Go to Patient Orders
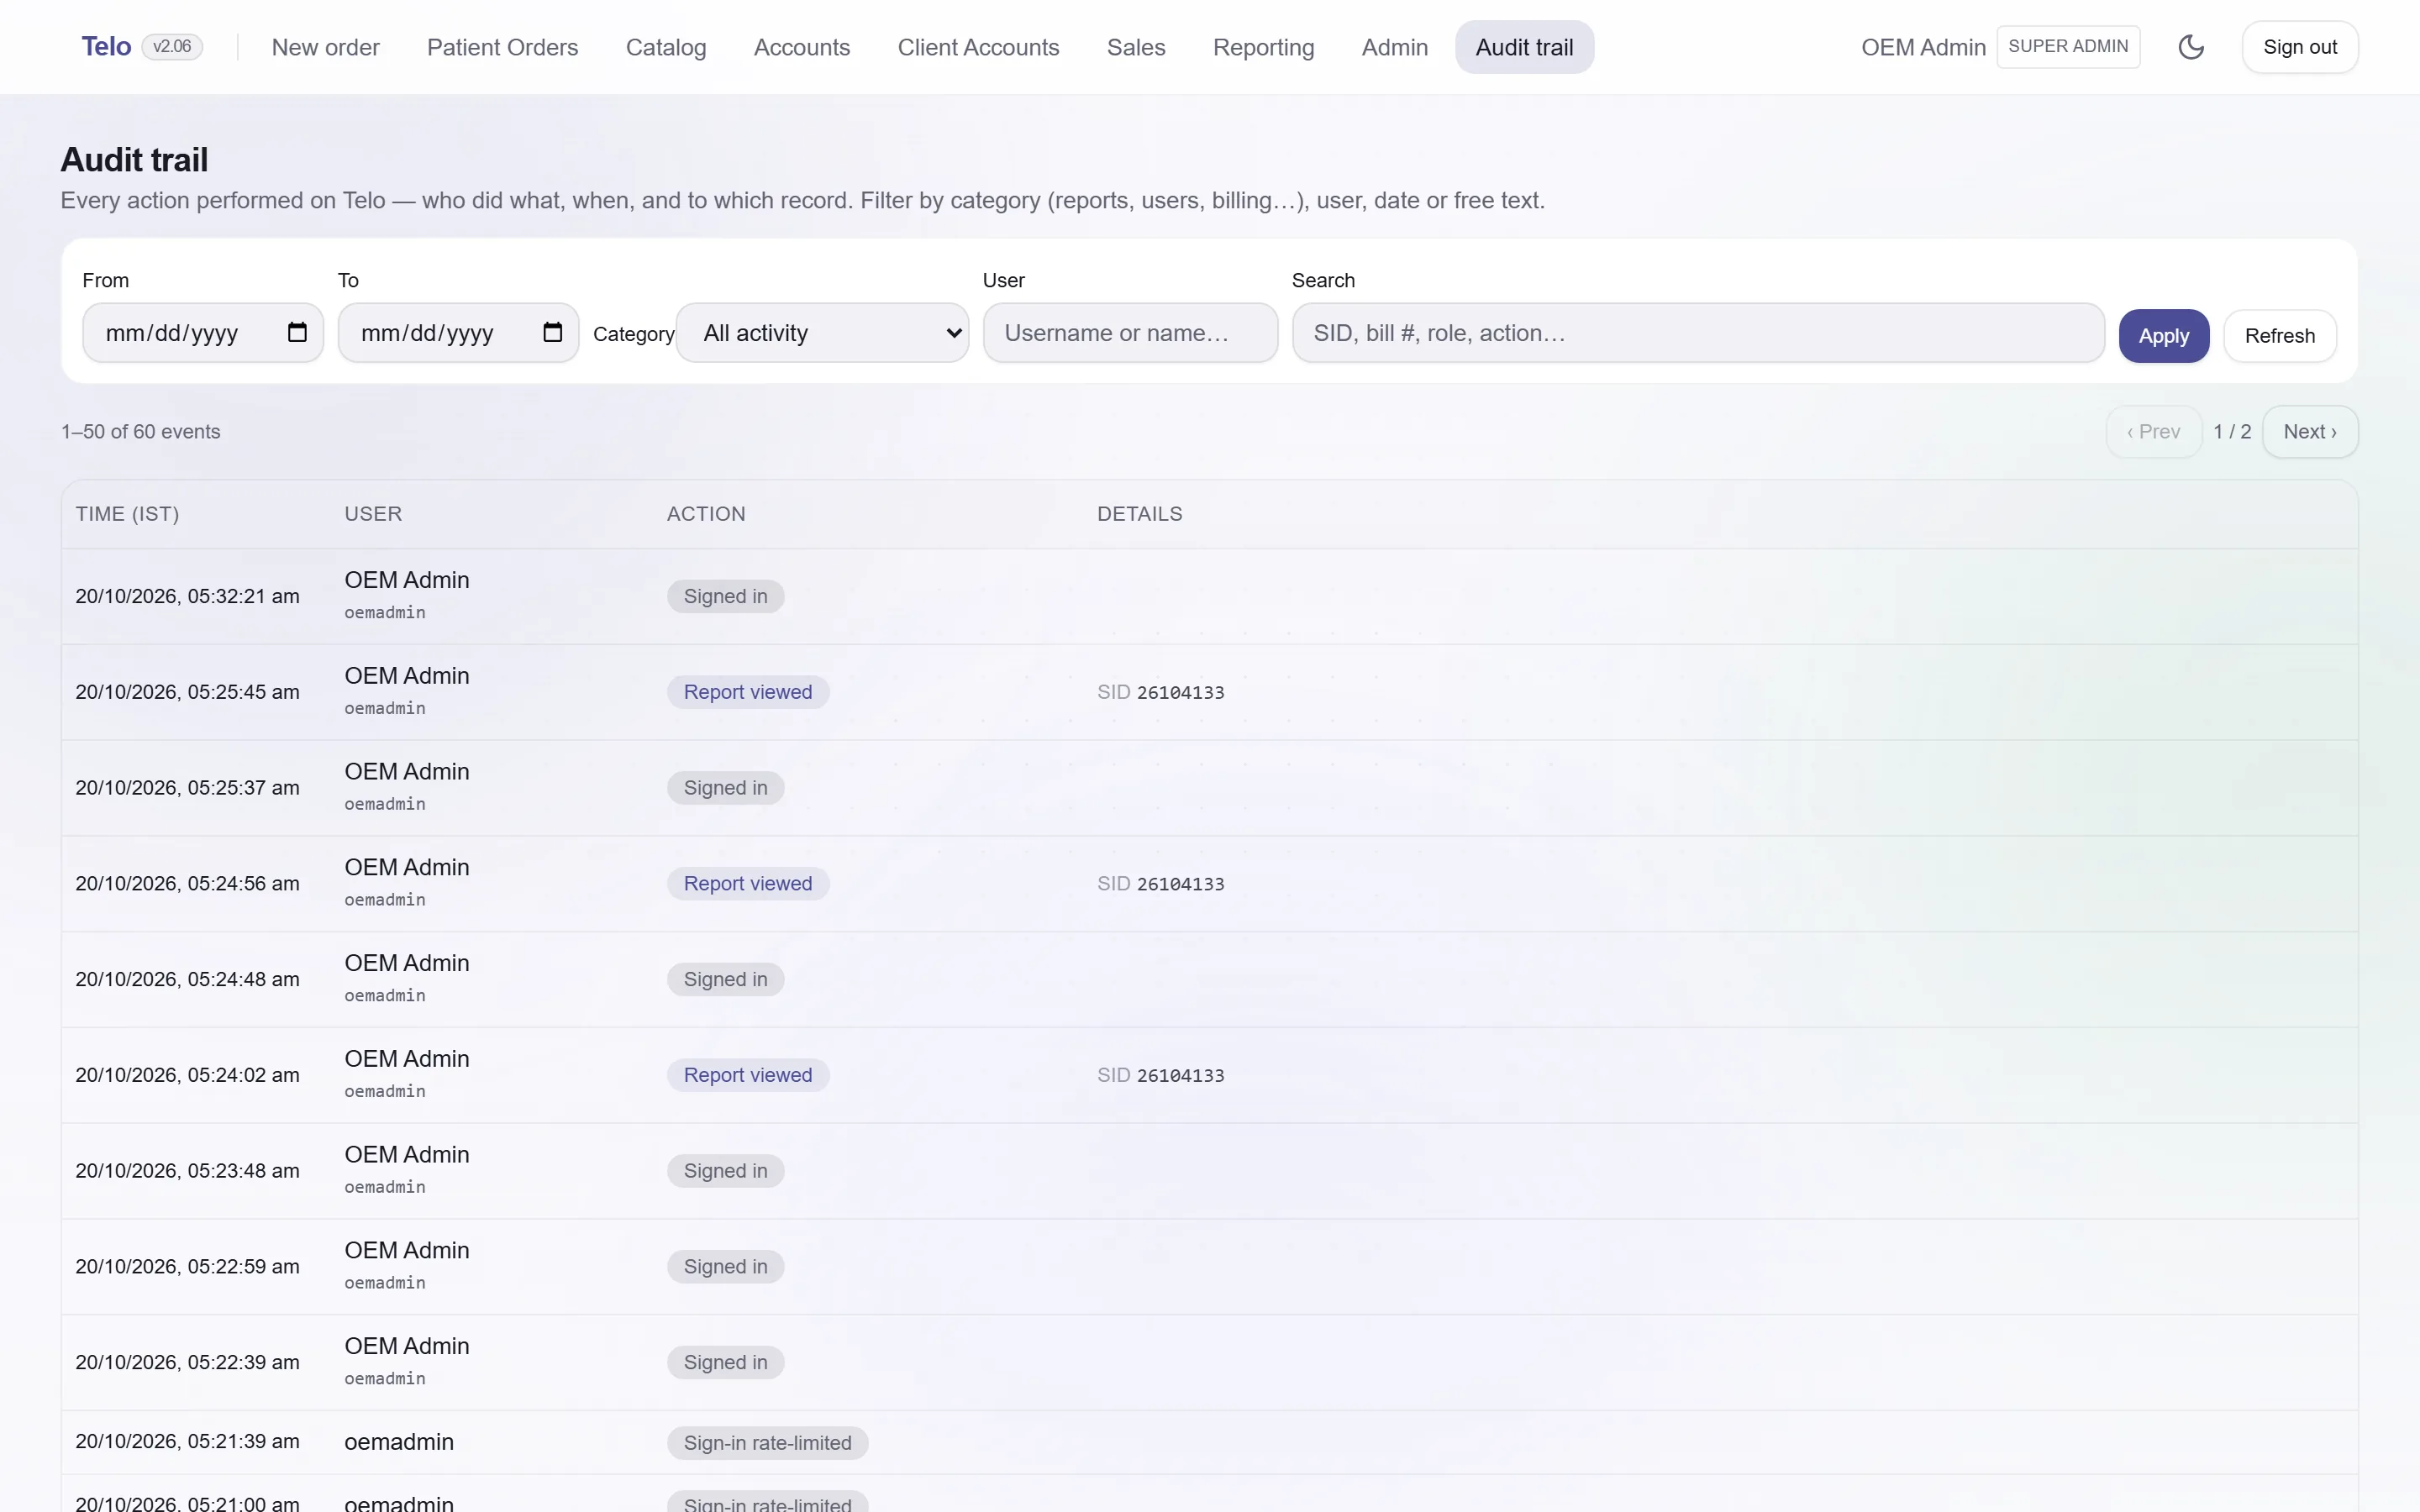The width and height of the screenshot is (2420, 1512). click(502, 47)
